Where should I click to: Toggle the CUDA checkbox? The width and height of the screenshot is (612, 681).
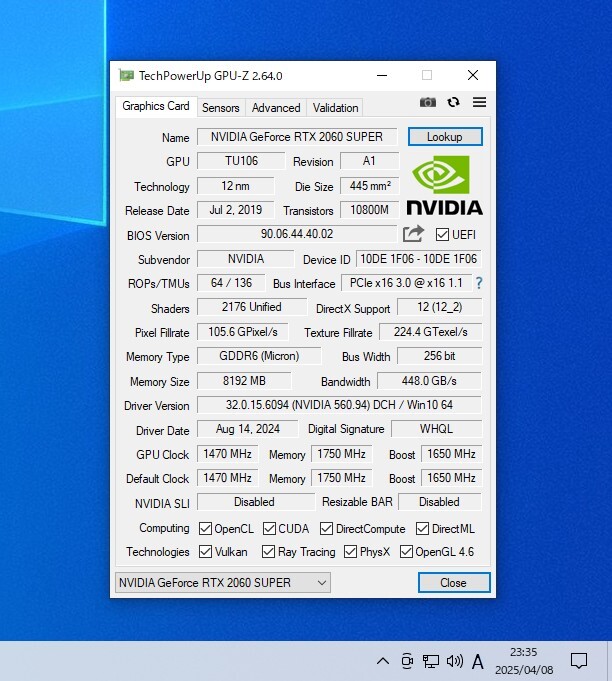(269, 529)
